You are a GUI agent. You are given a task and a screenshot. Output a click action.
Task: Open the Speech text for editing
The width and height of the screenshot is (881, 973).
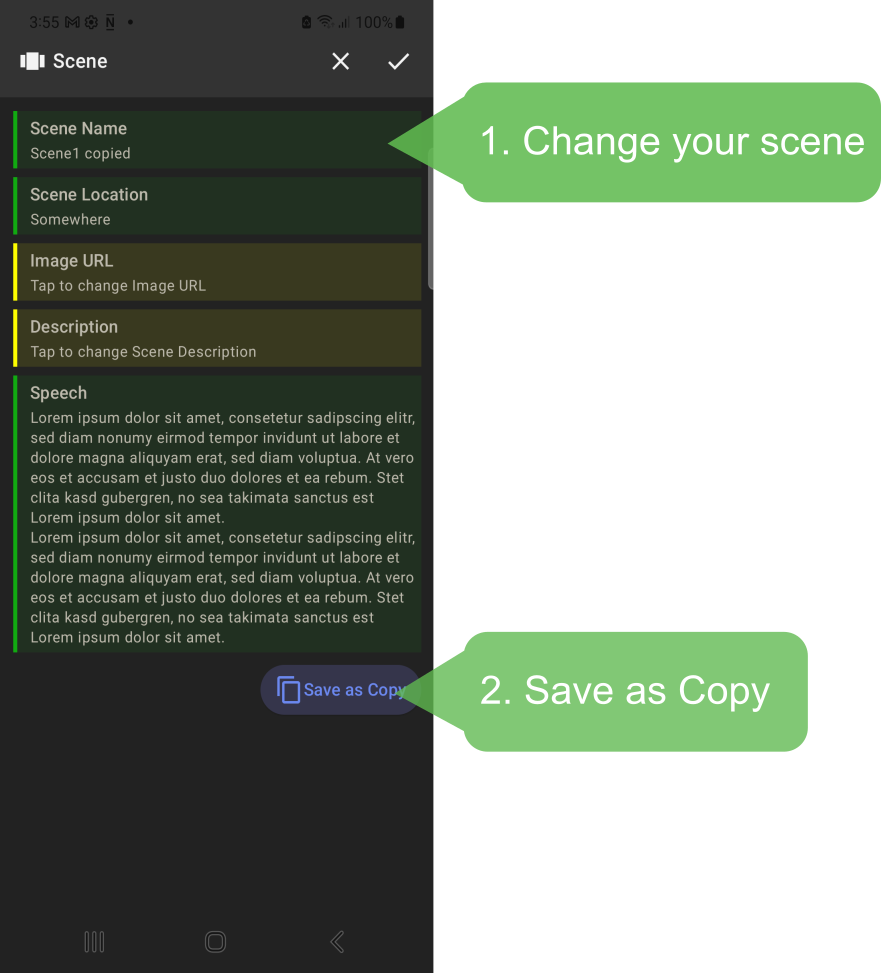(x=217, y=514)
